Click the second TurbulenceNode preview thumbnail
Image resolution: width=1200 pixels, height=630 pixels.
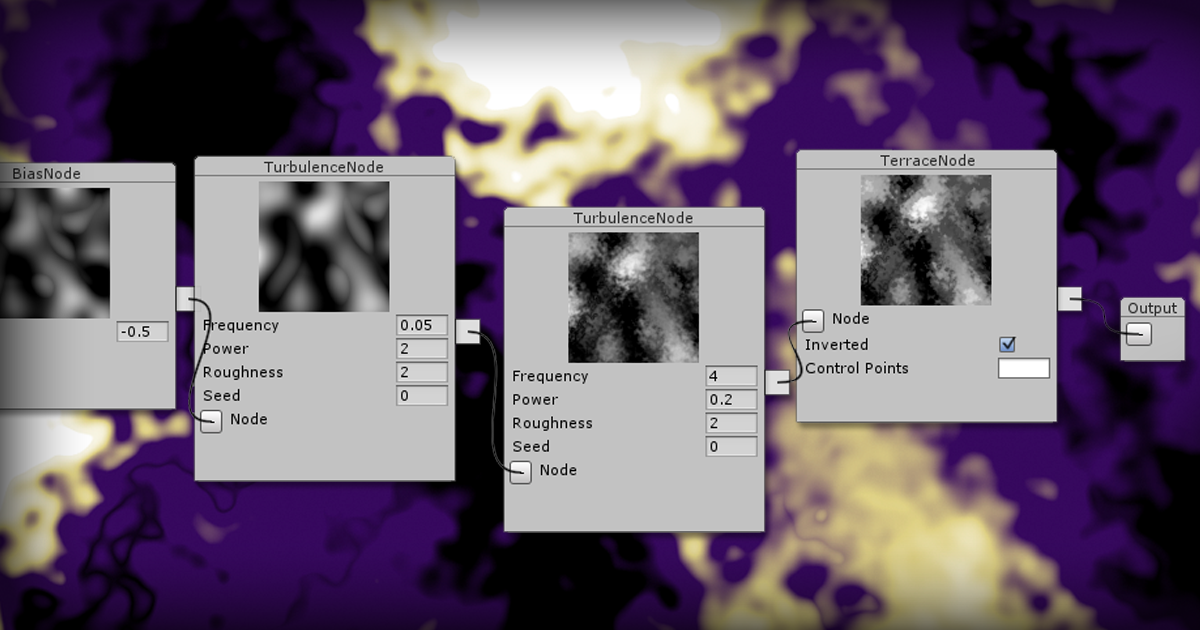point(632,295)
